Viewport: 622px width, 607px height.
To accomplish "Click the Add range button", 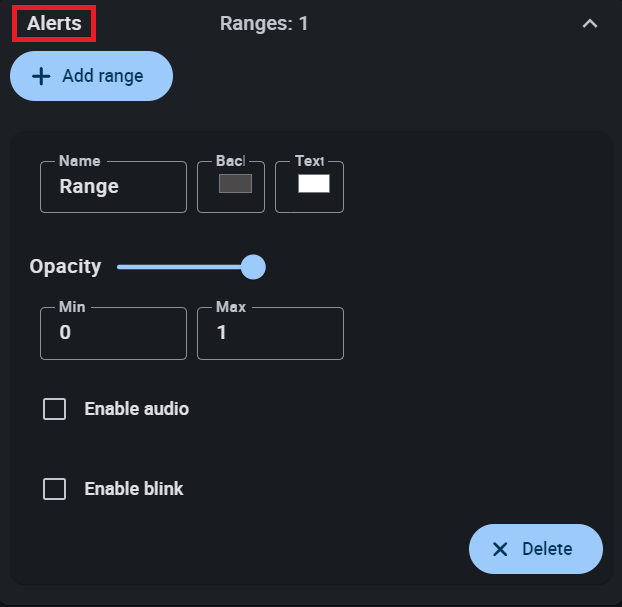I will [x=91, y=76].
